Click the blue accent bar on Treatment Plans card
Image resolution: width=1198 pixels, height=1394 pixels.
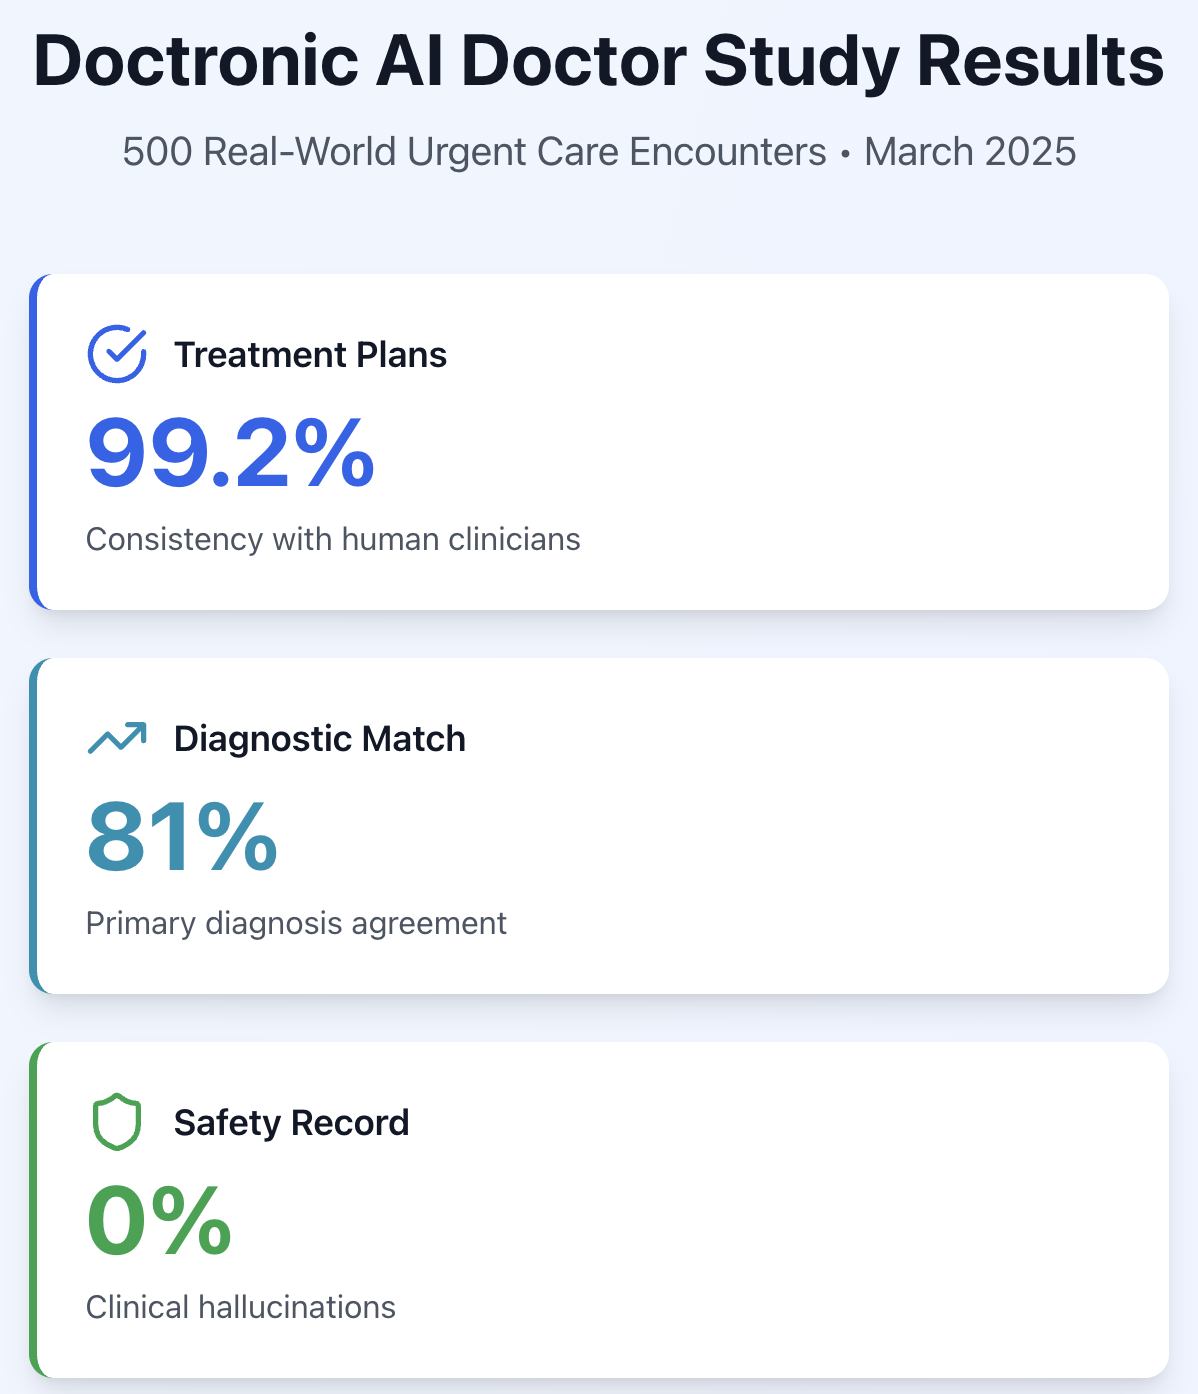pos(34,442)
